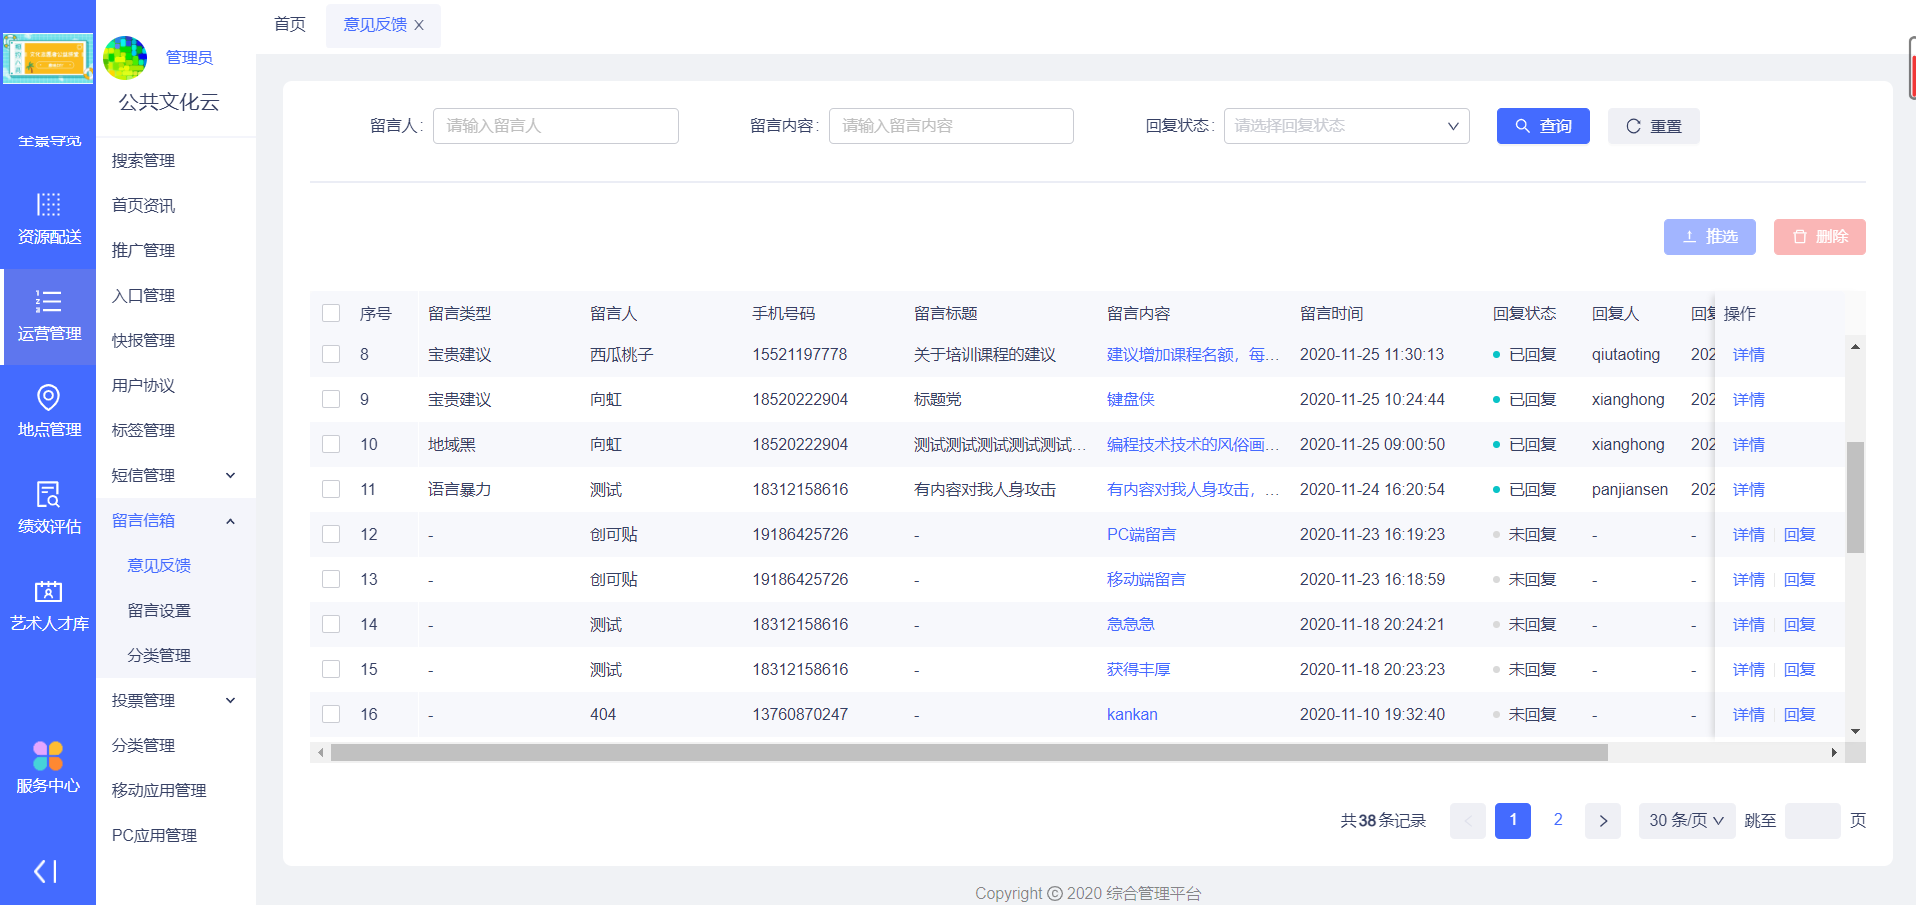Open 艺术人才库 sidebar icon

pyautogui.click(x=48, y=606)
